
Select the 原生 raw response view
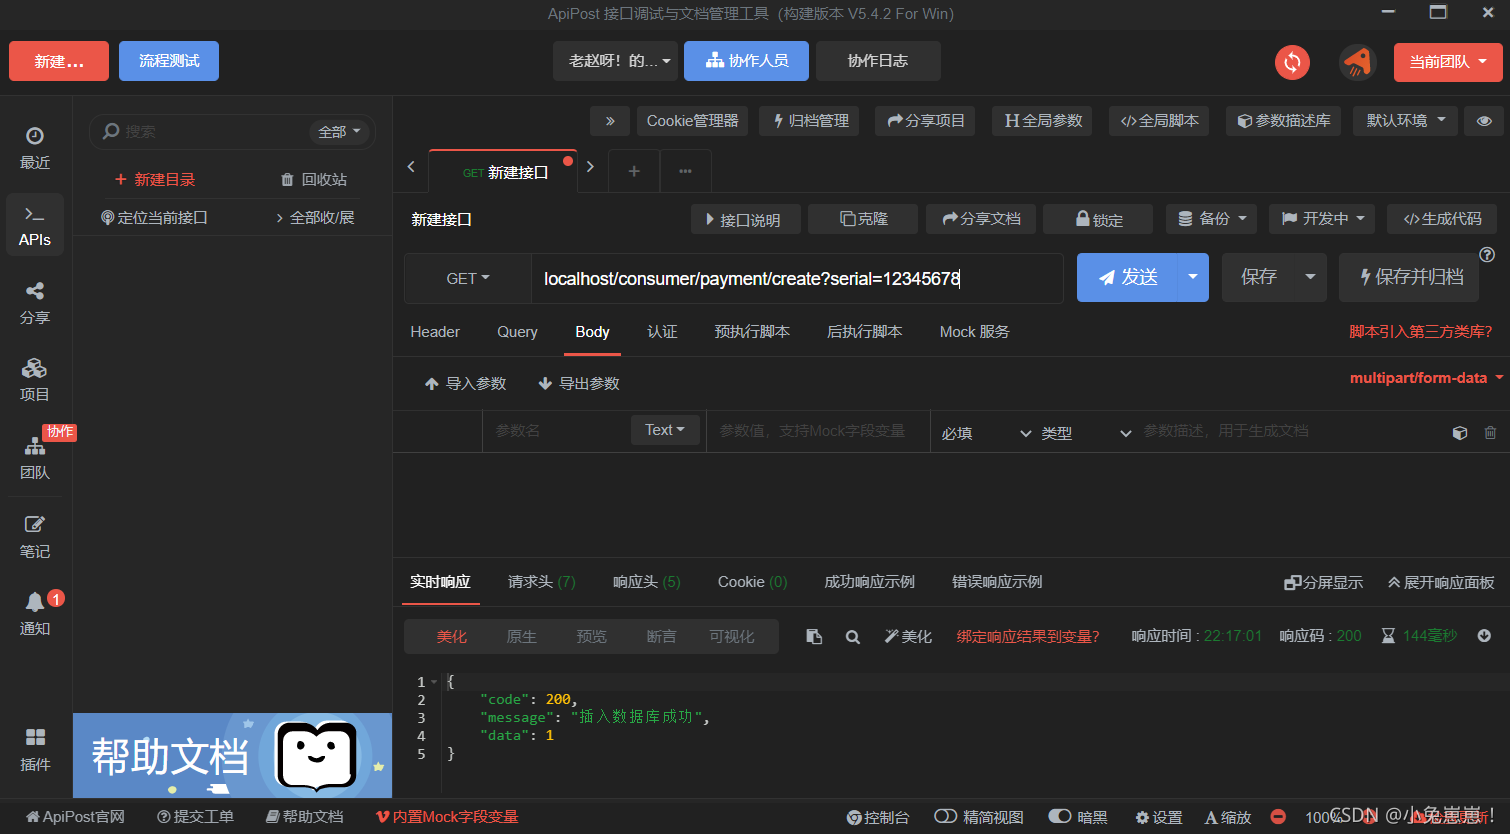[x=521, y=636]
